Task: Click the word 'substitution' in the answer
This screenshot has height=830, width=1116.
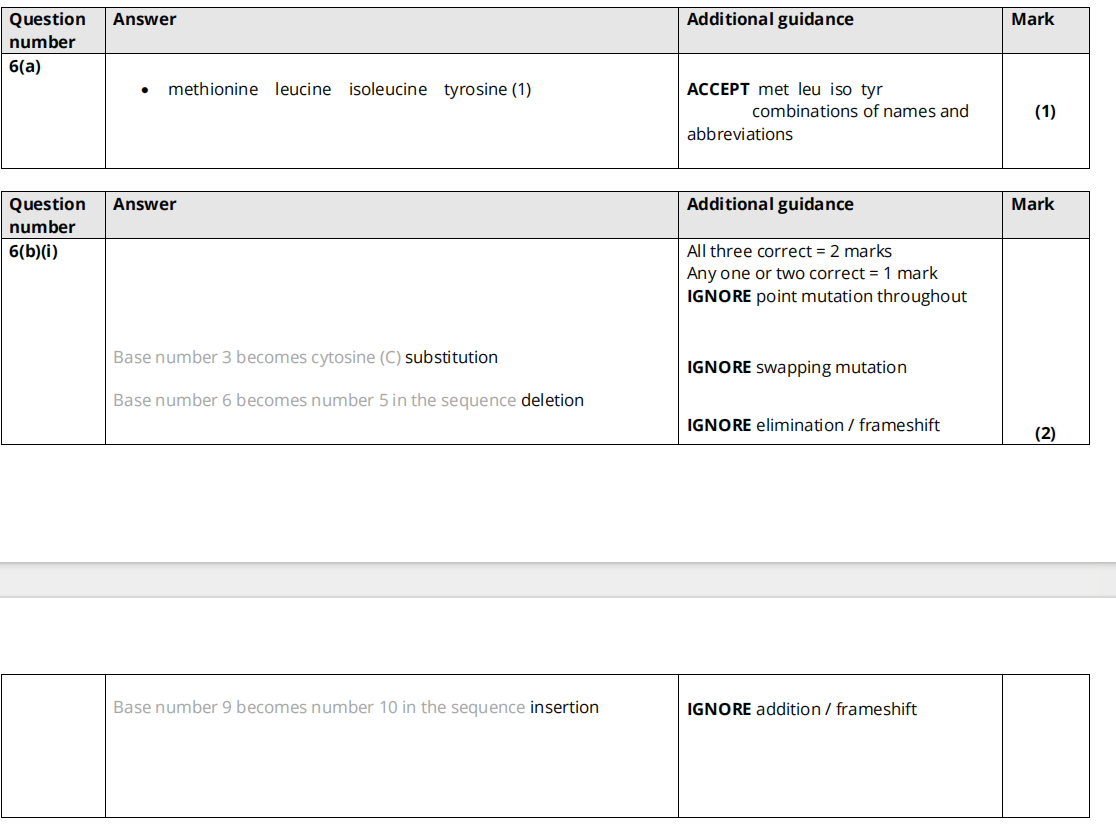Action: [x=451, y=358]
